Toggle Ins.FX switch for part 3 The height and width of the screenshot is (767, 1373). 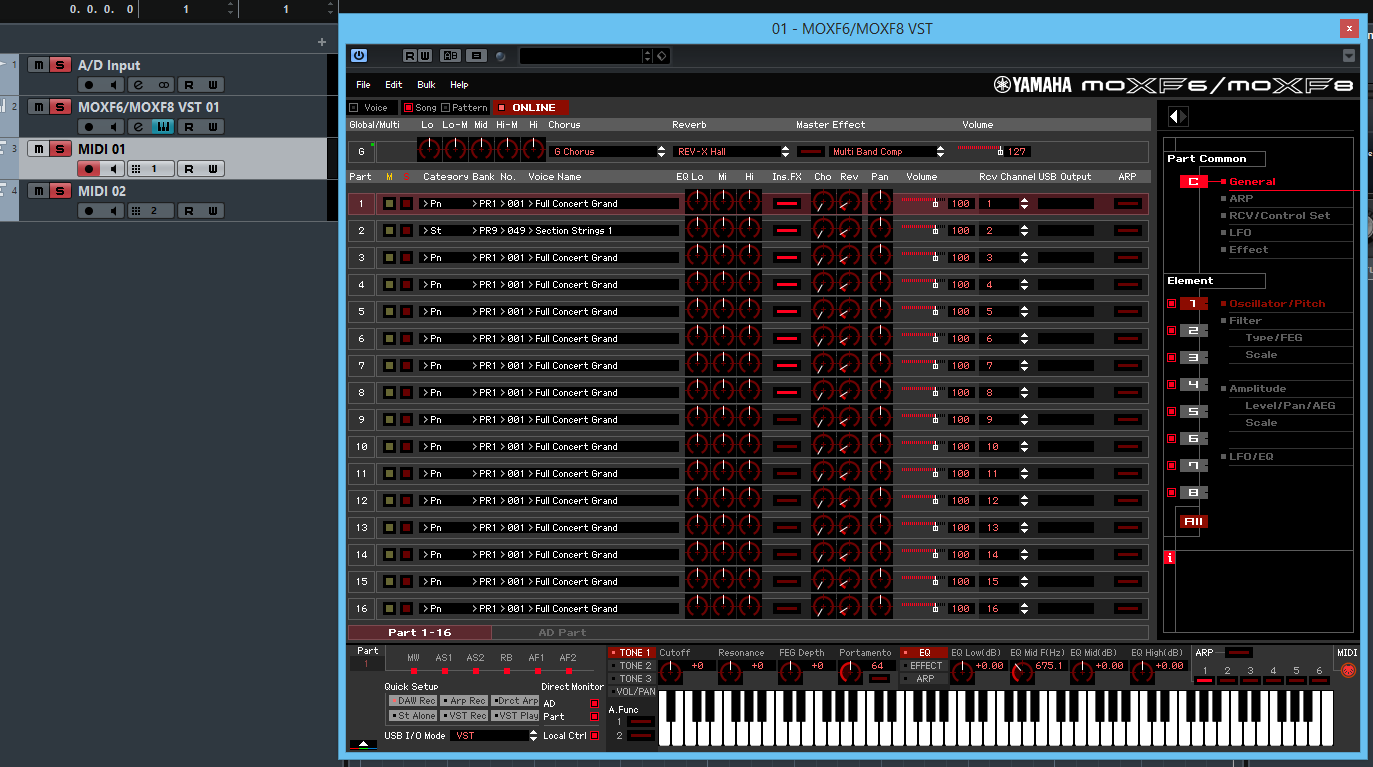788,257
